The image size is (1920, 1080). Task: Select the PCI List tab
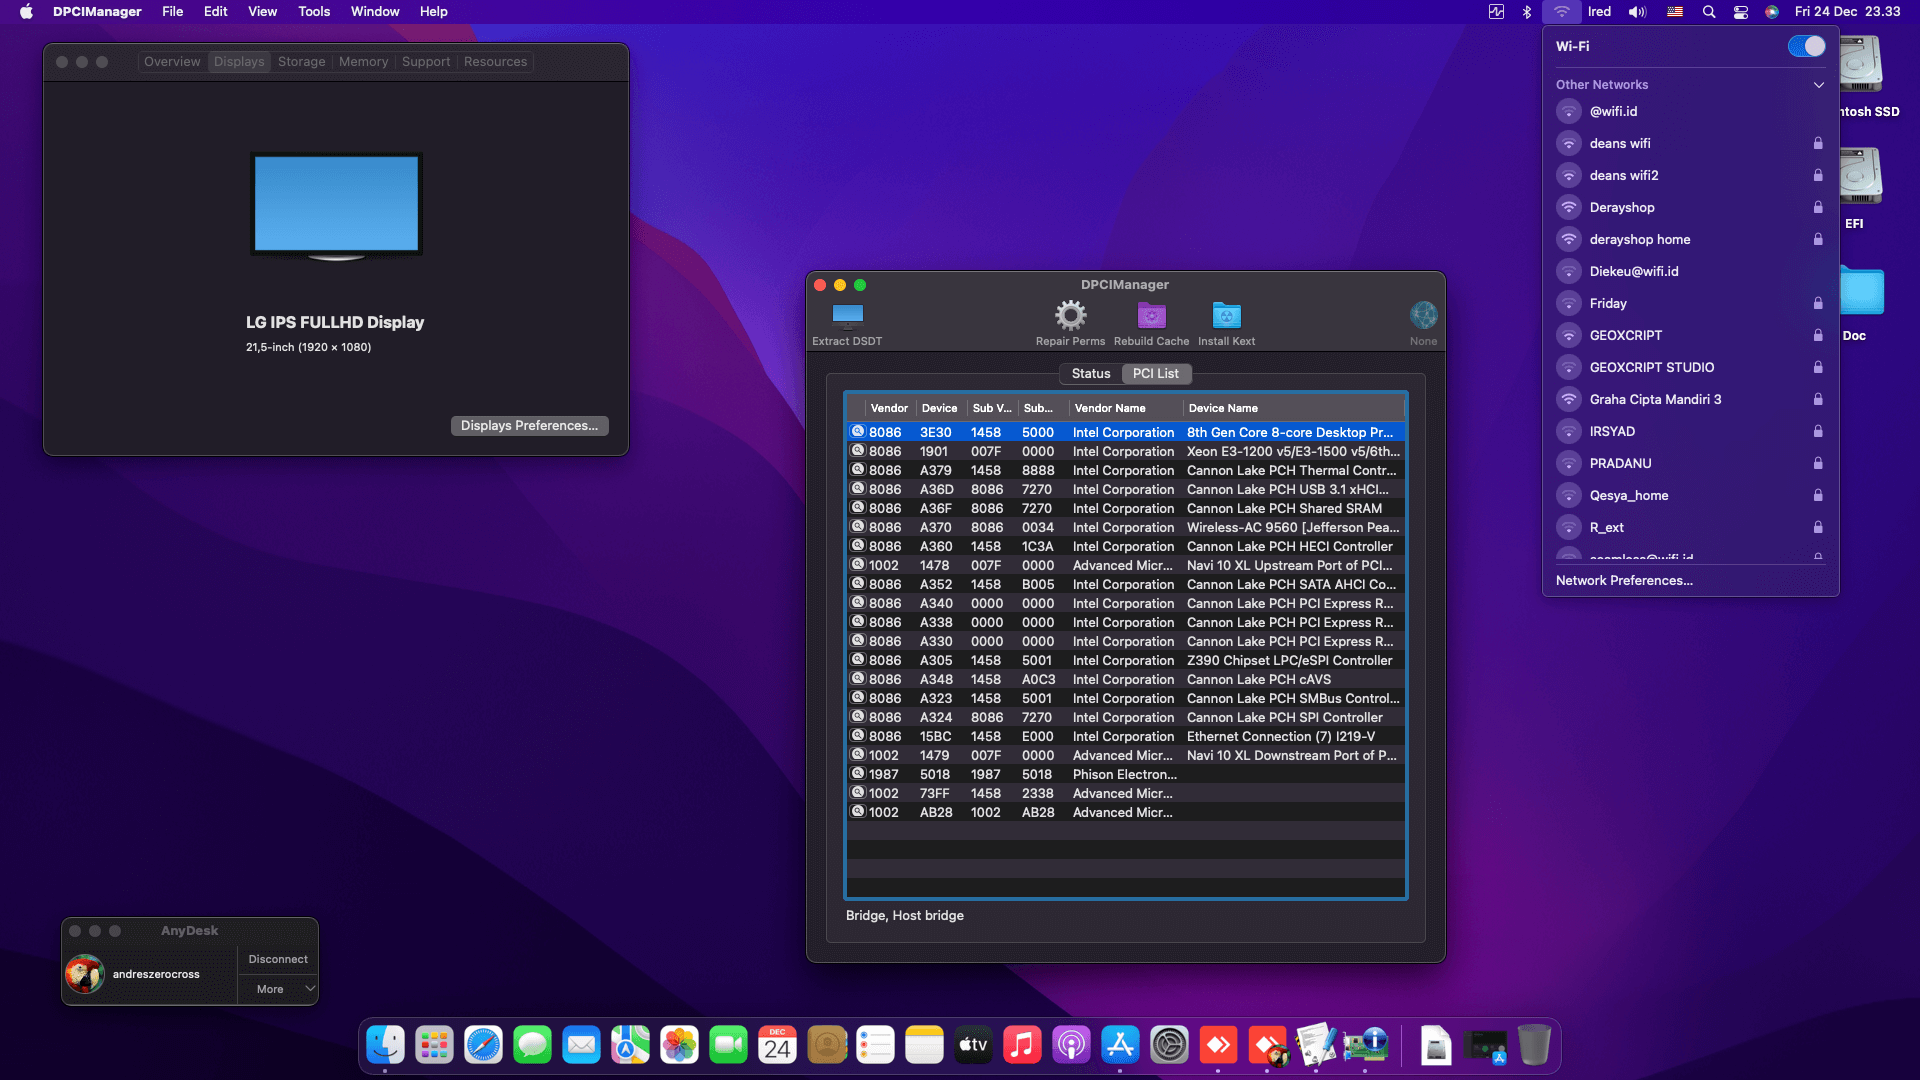(x=1156, y=374)
